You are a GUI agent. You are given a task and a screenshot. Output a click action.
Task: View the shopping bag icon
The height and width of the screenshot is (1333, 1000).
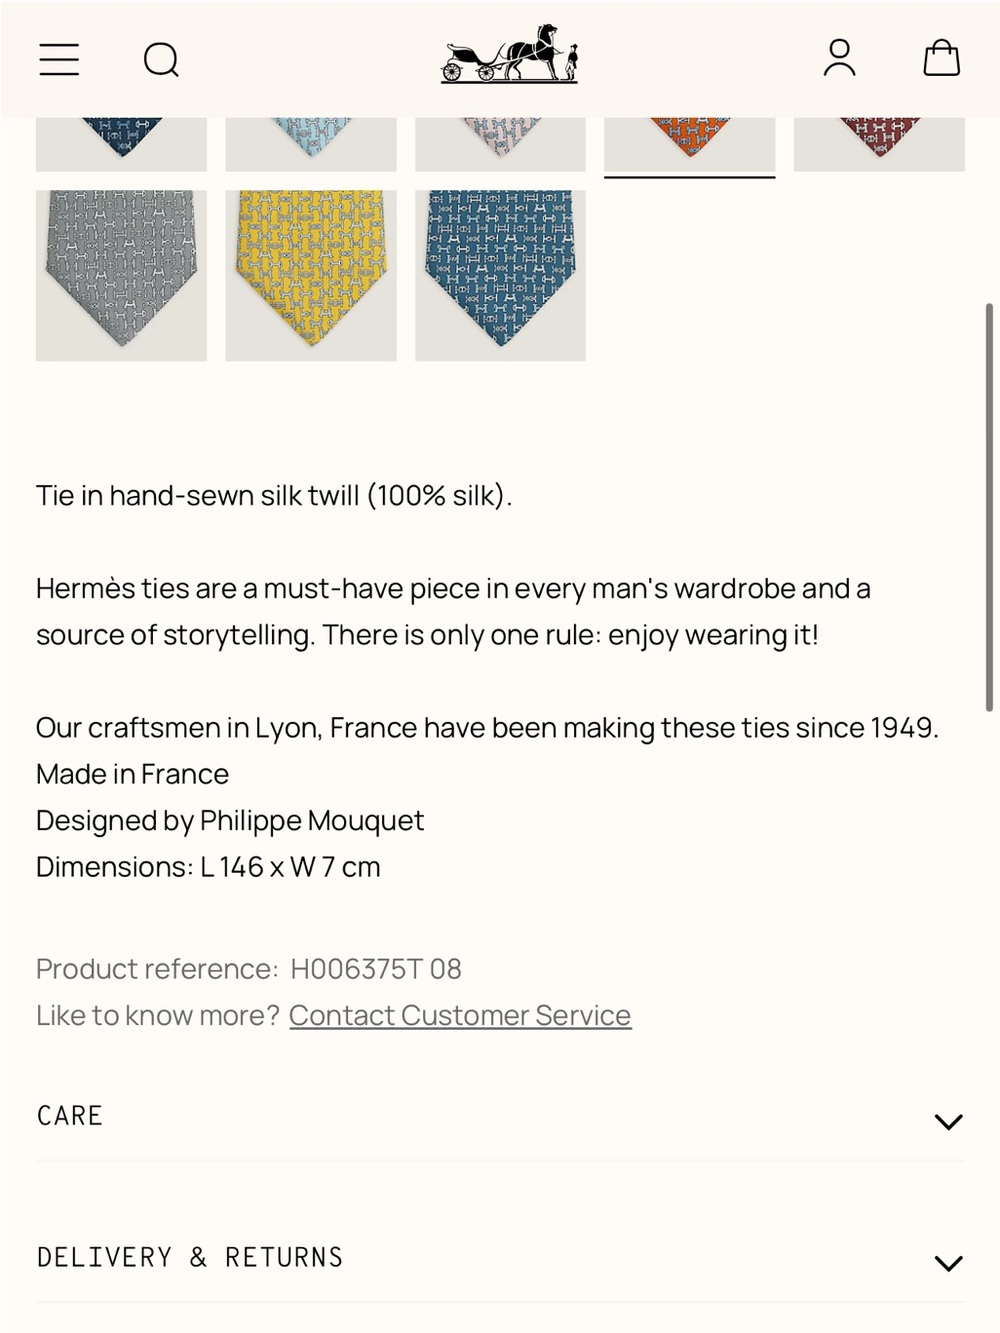coord(941,58)
